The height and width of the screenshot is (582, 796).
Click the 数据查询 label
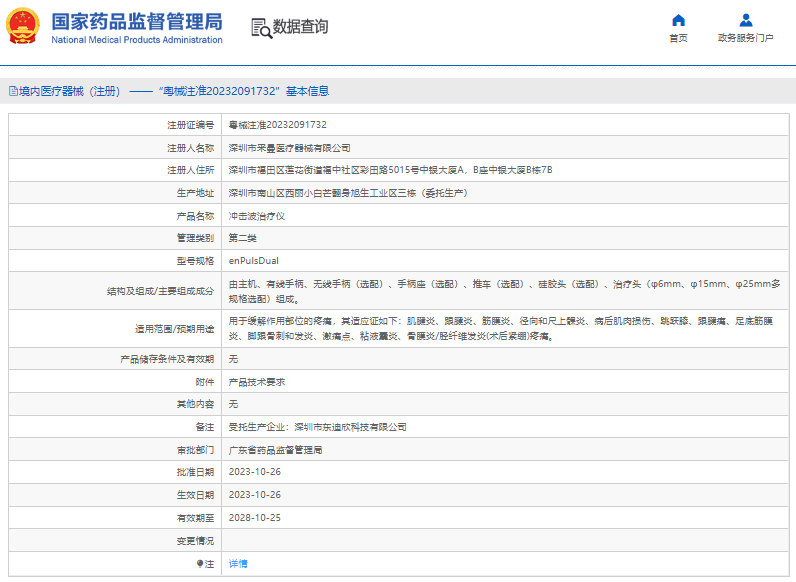[301, 27]
